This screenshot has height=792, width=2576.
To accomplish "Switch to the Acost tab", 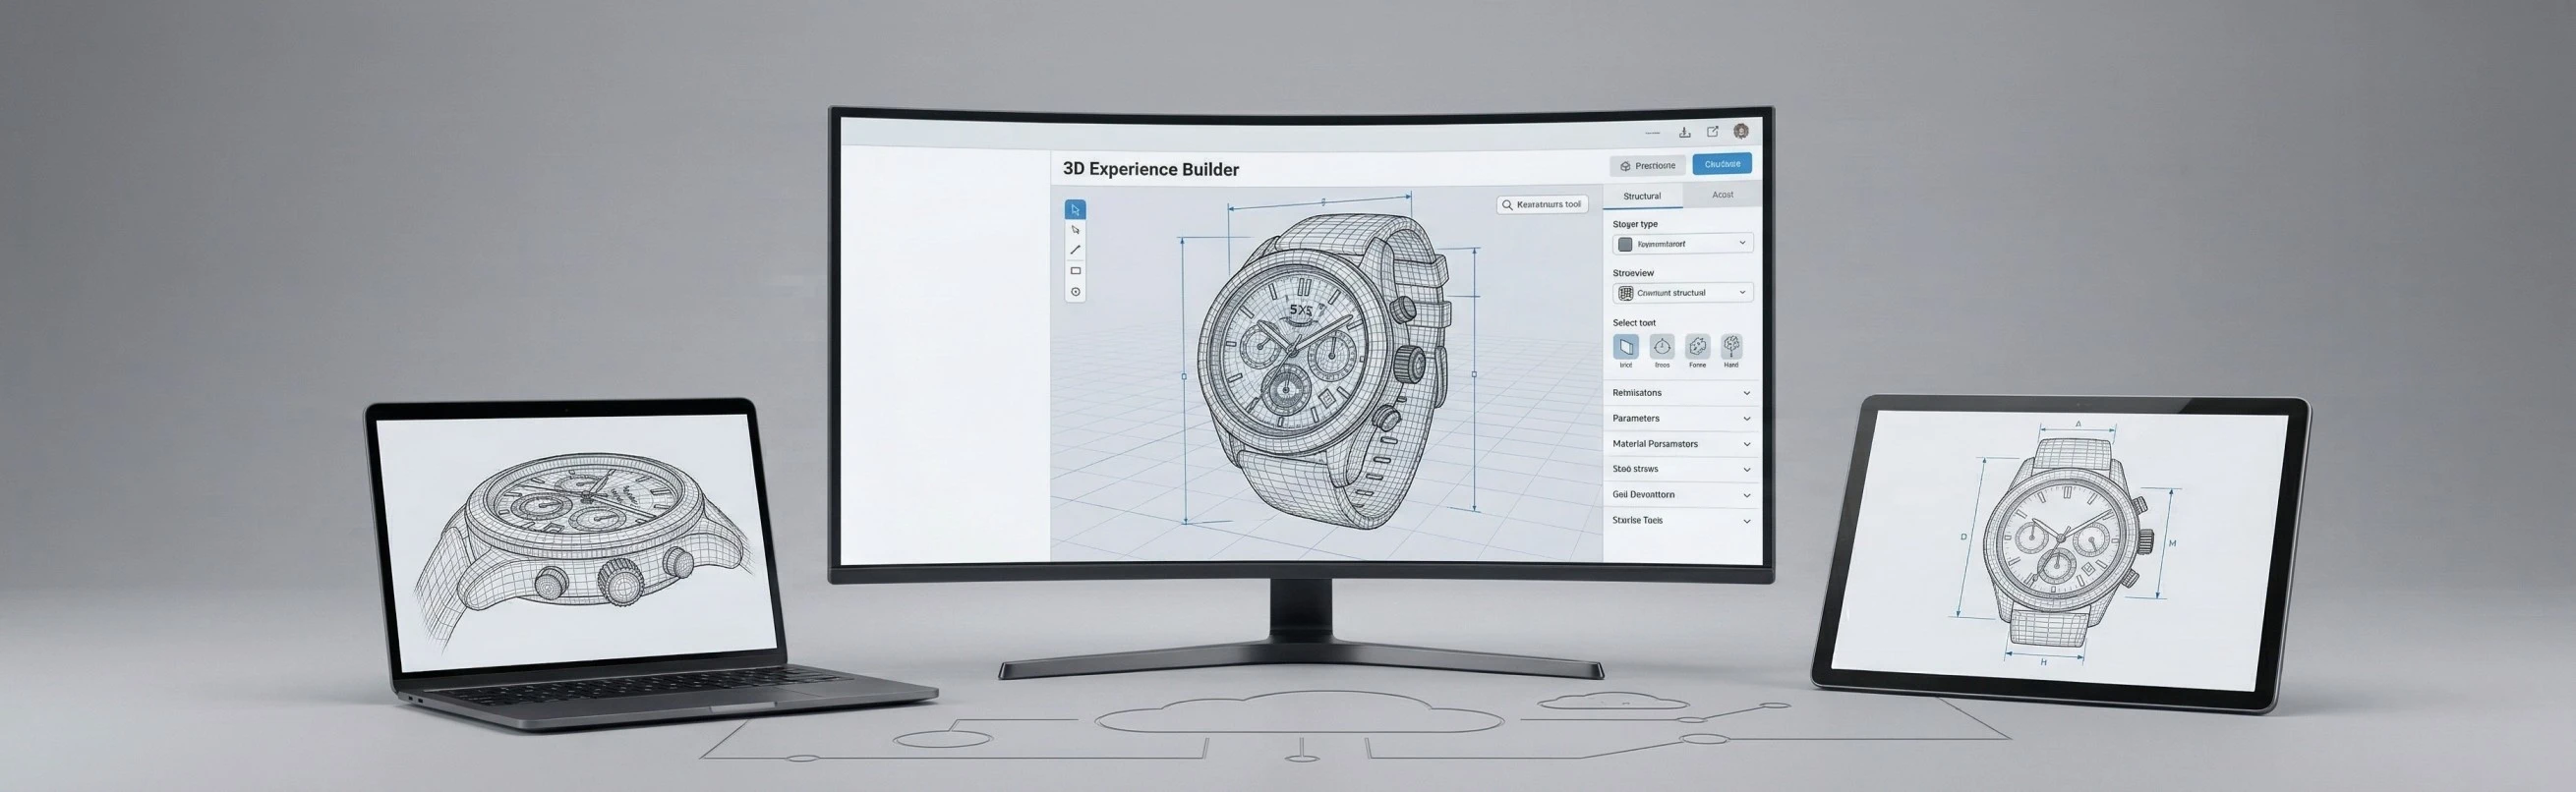I will tap(1722, 195).
